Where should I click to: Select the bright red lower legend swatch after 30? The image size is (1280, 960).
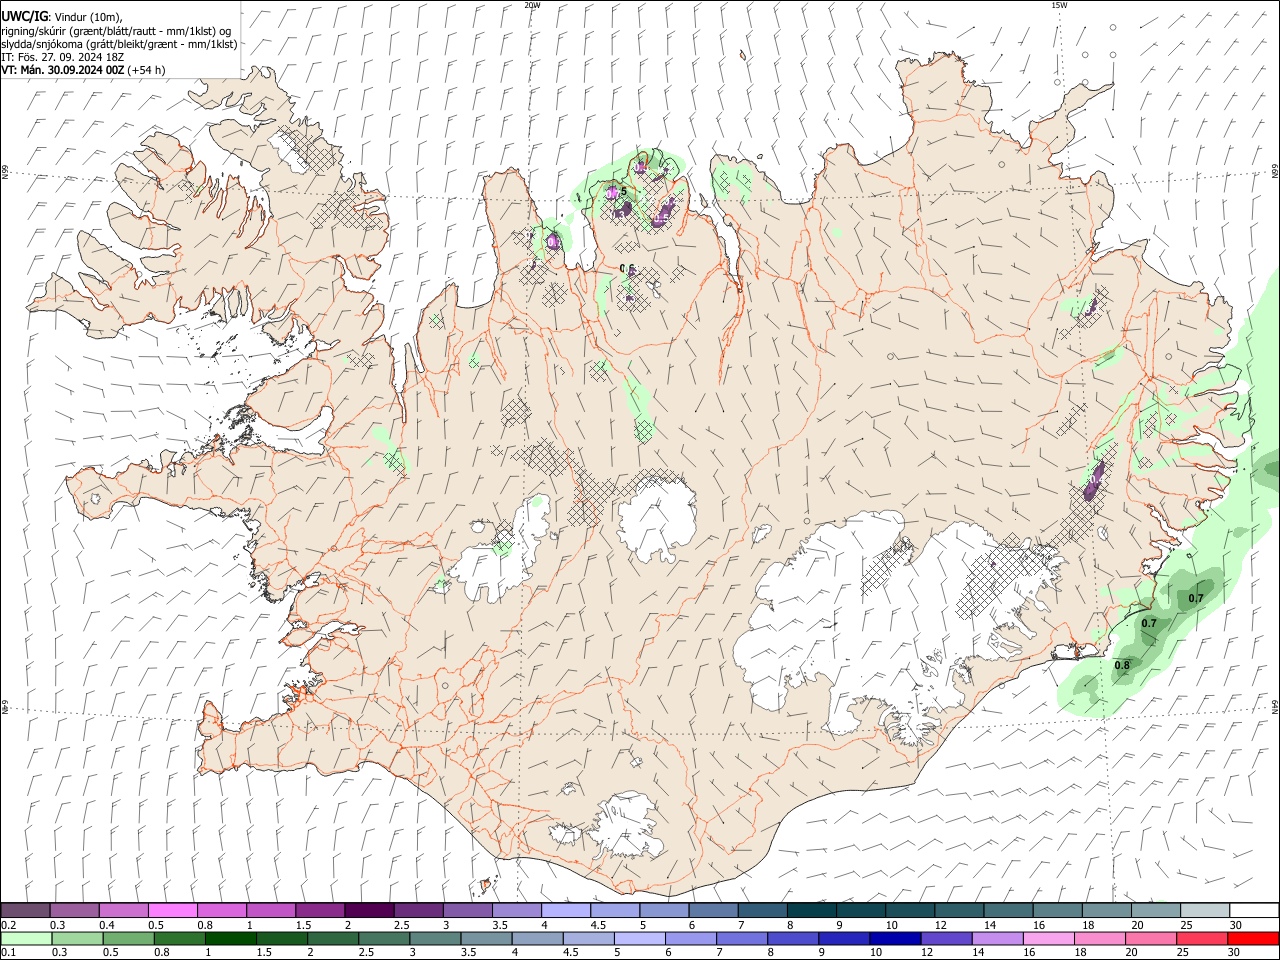(x=1253, y=938)
